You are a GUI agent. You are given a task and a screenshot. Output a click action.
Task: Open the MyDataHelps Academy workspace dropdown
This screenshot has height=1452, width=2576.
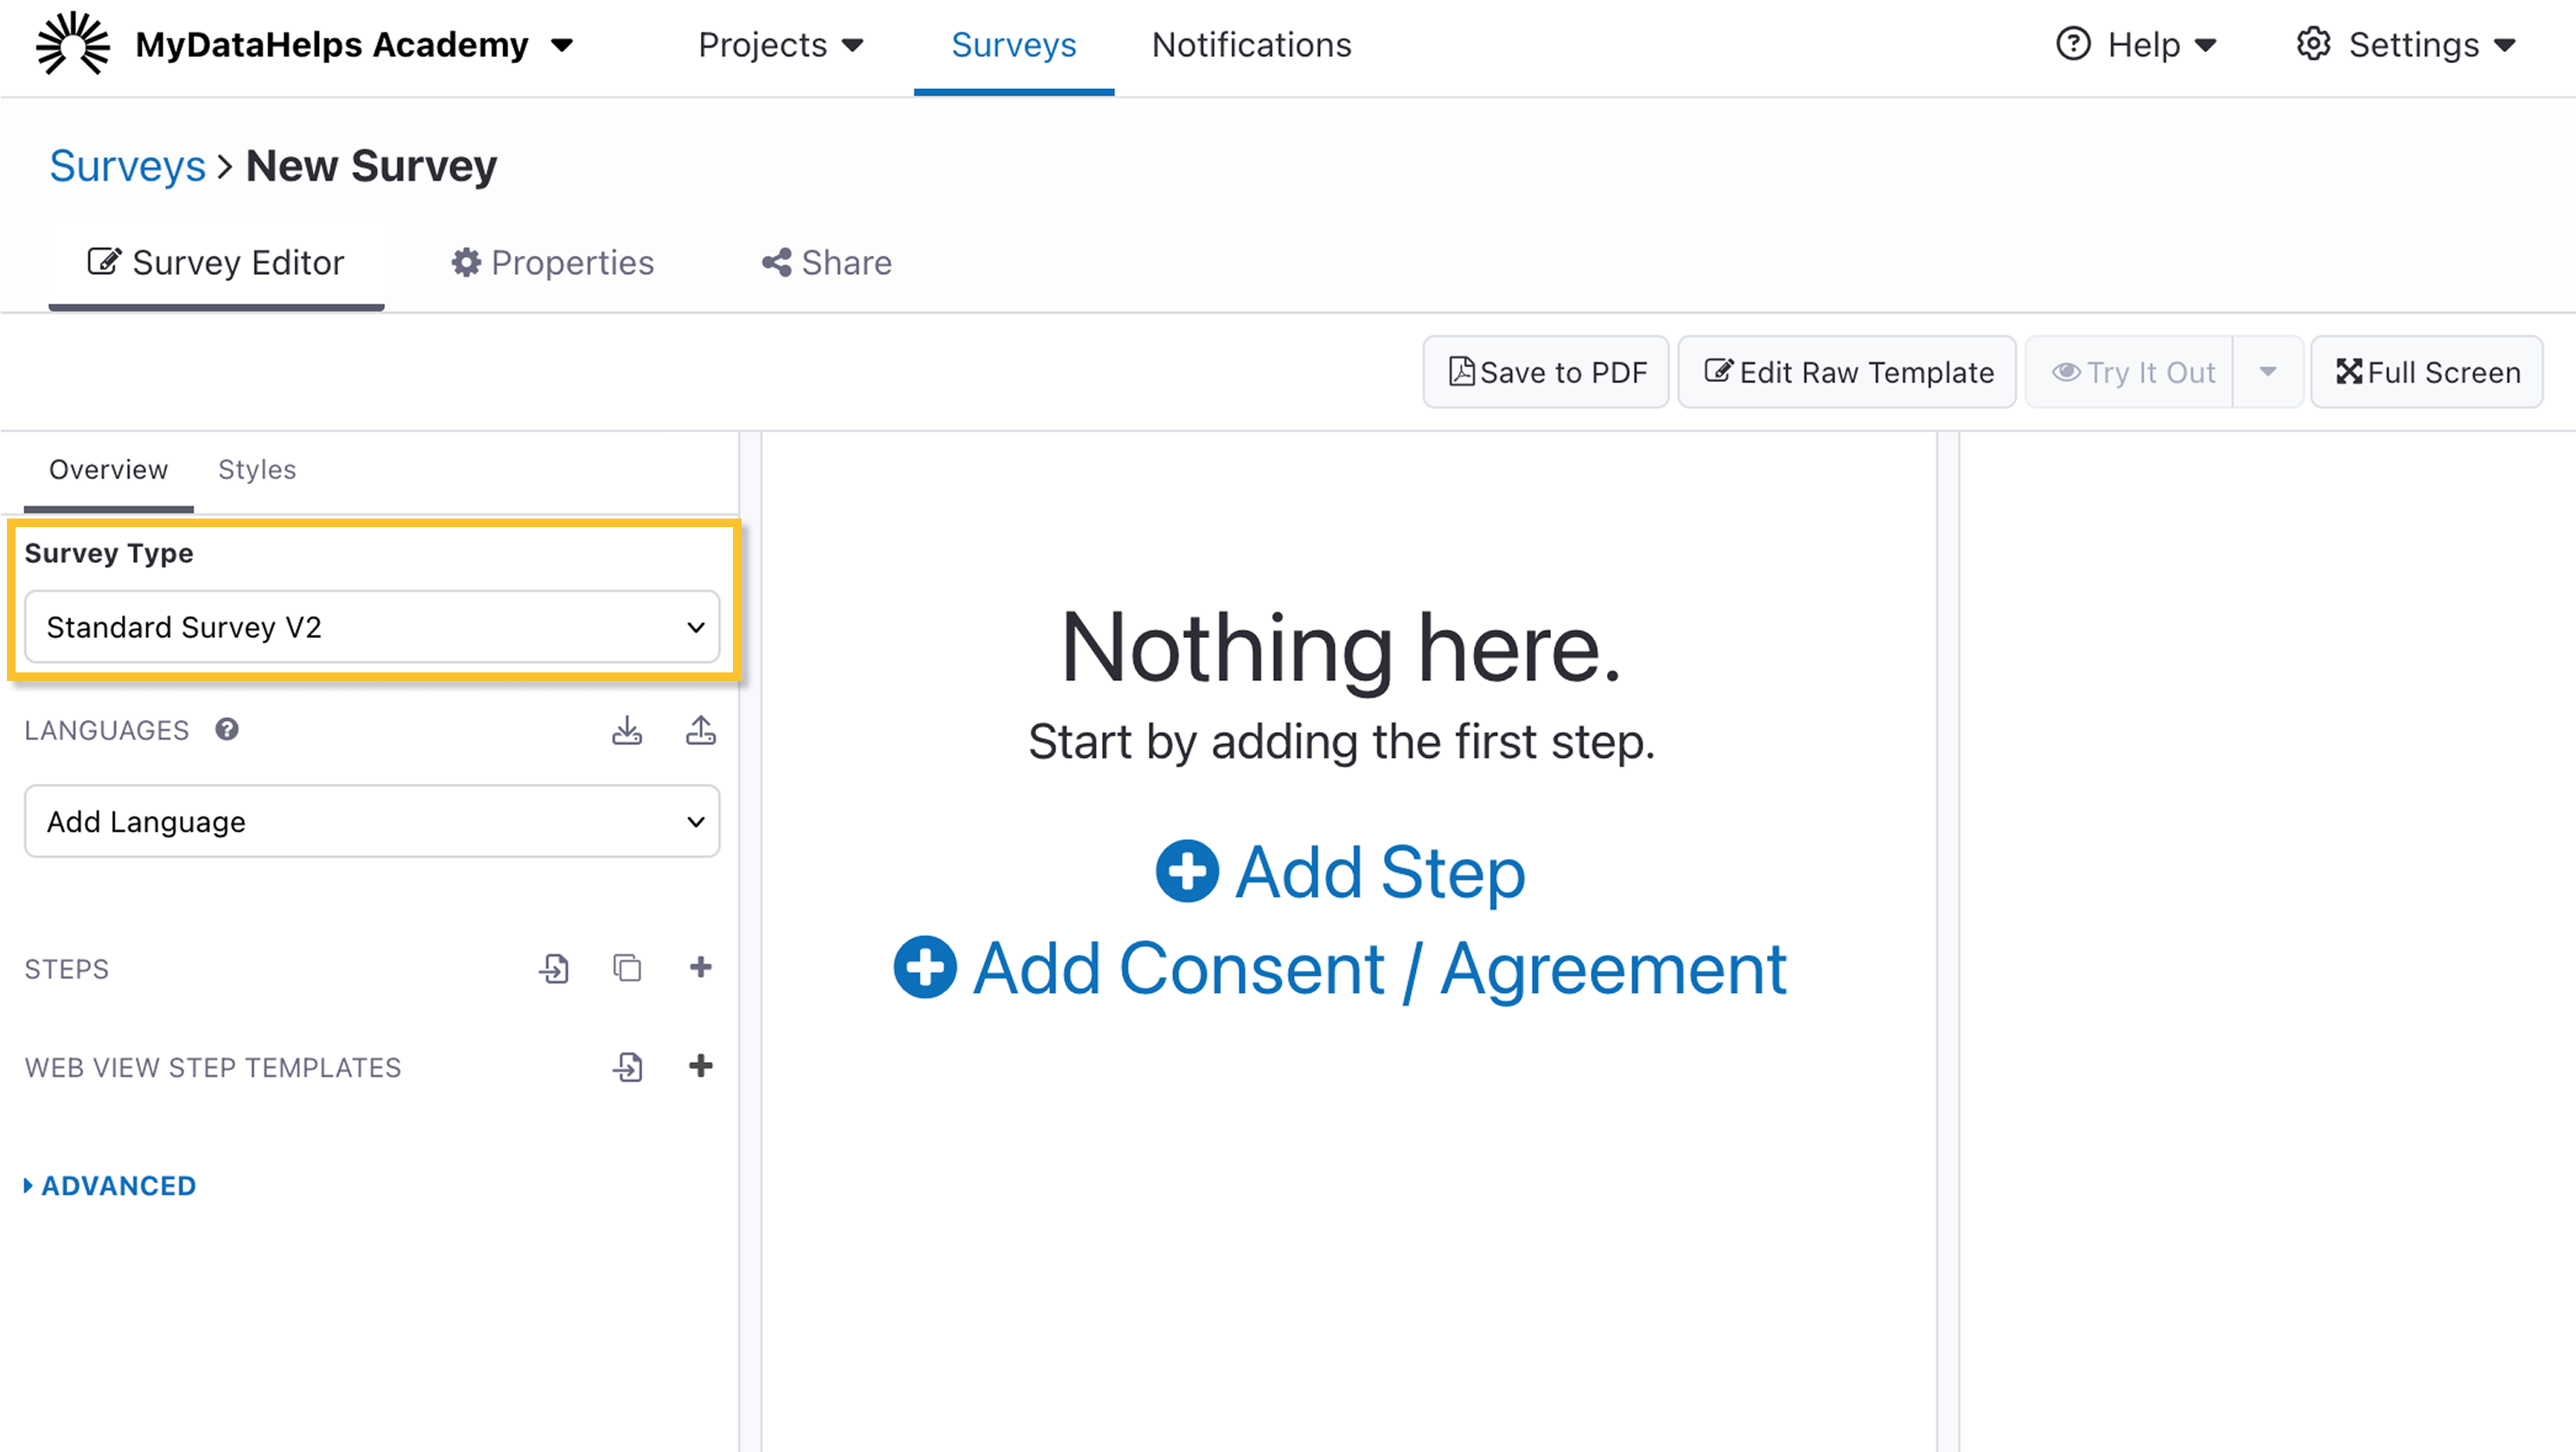point(355,45)
